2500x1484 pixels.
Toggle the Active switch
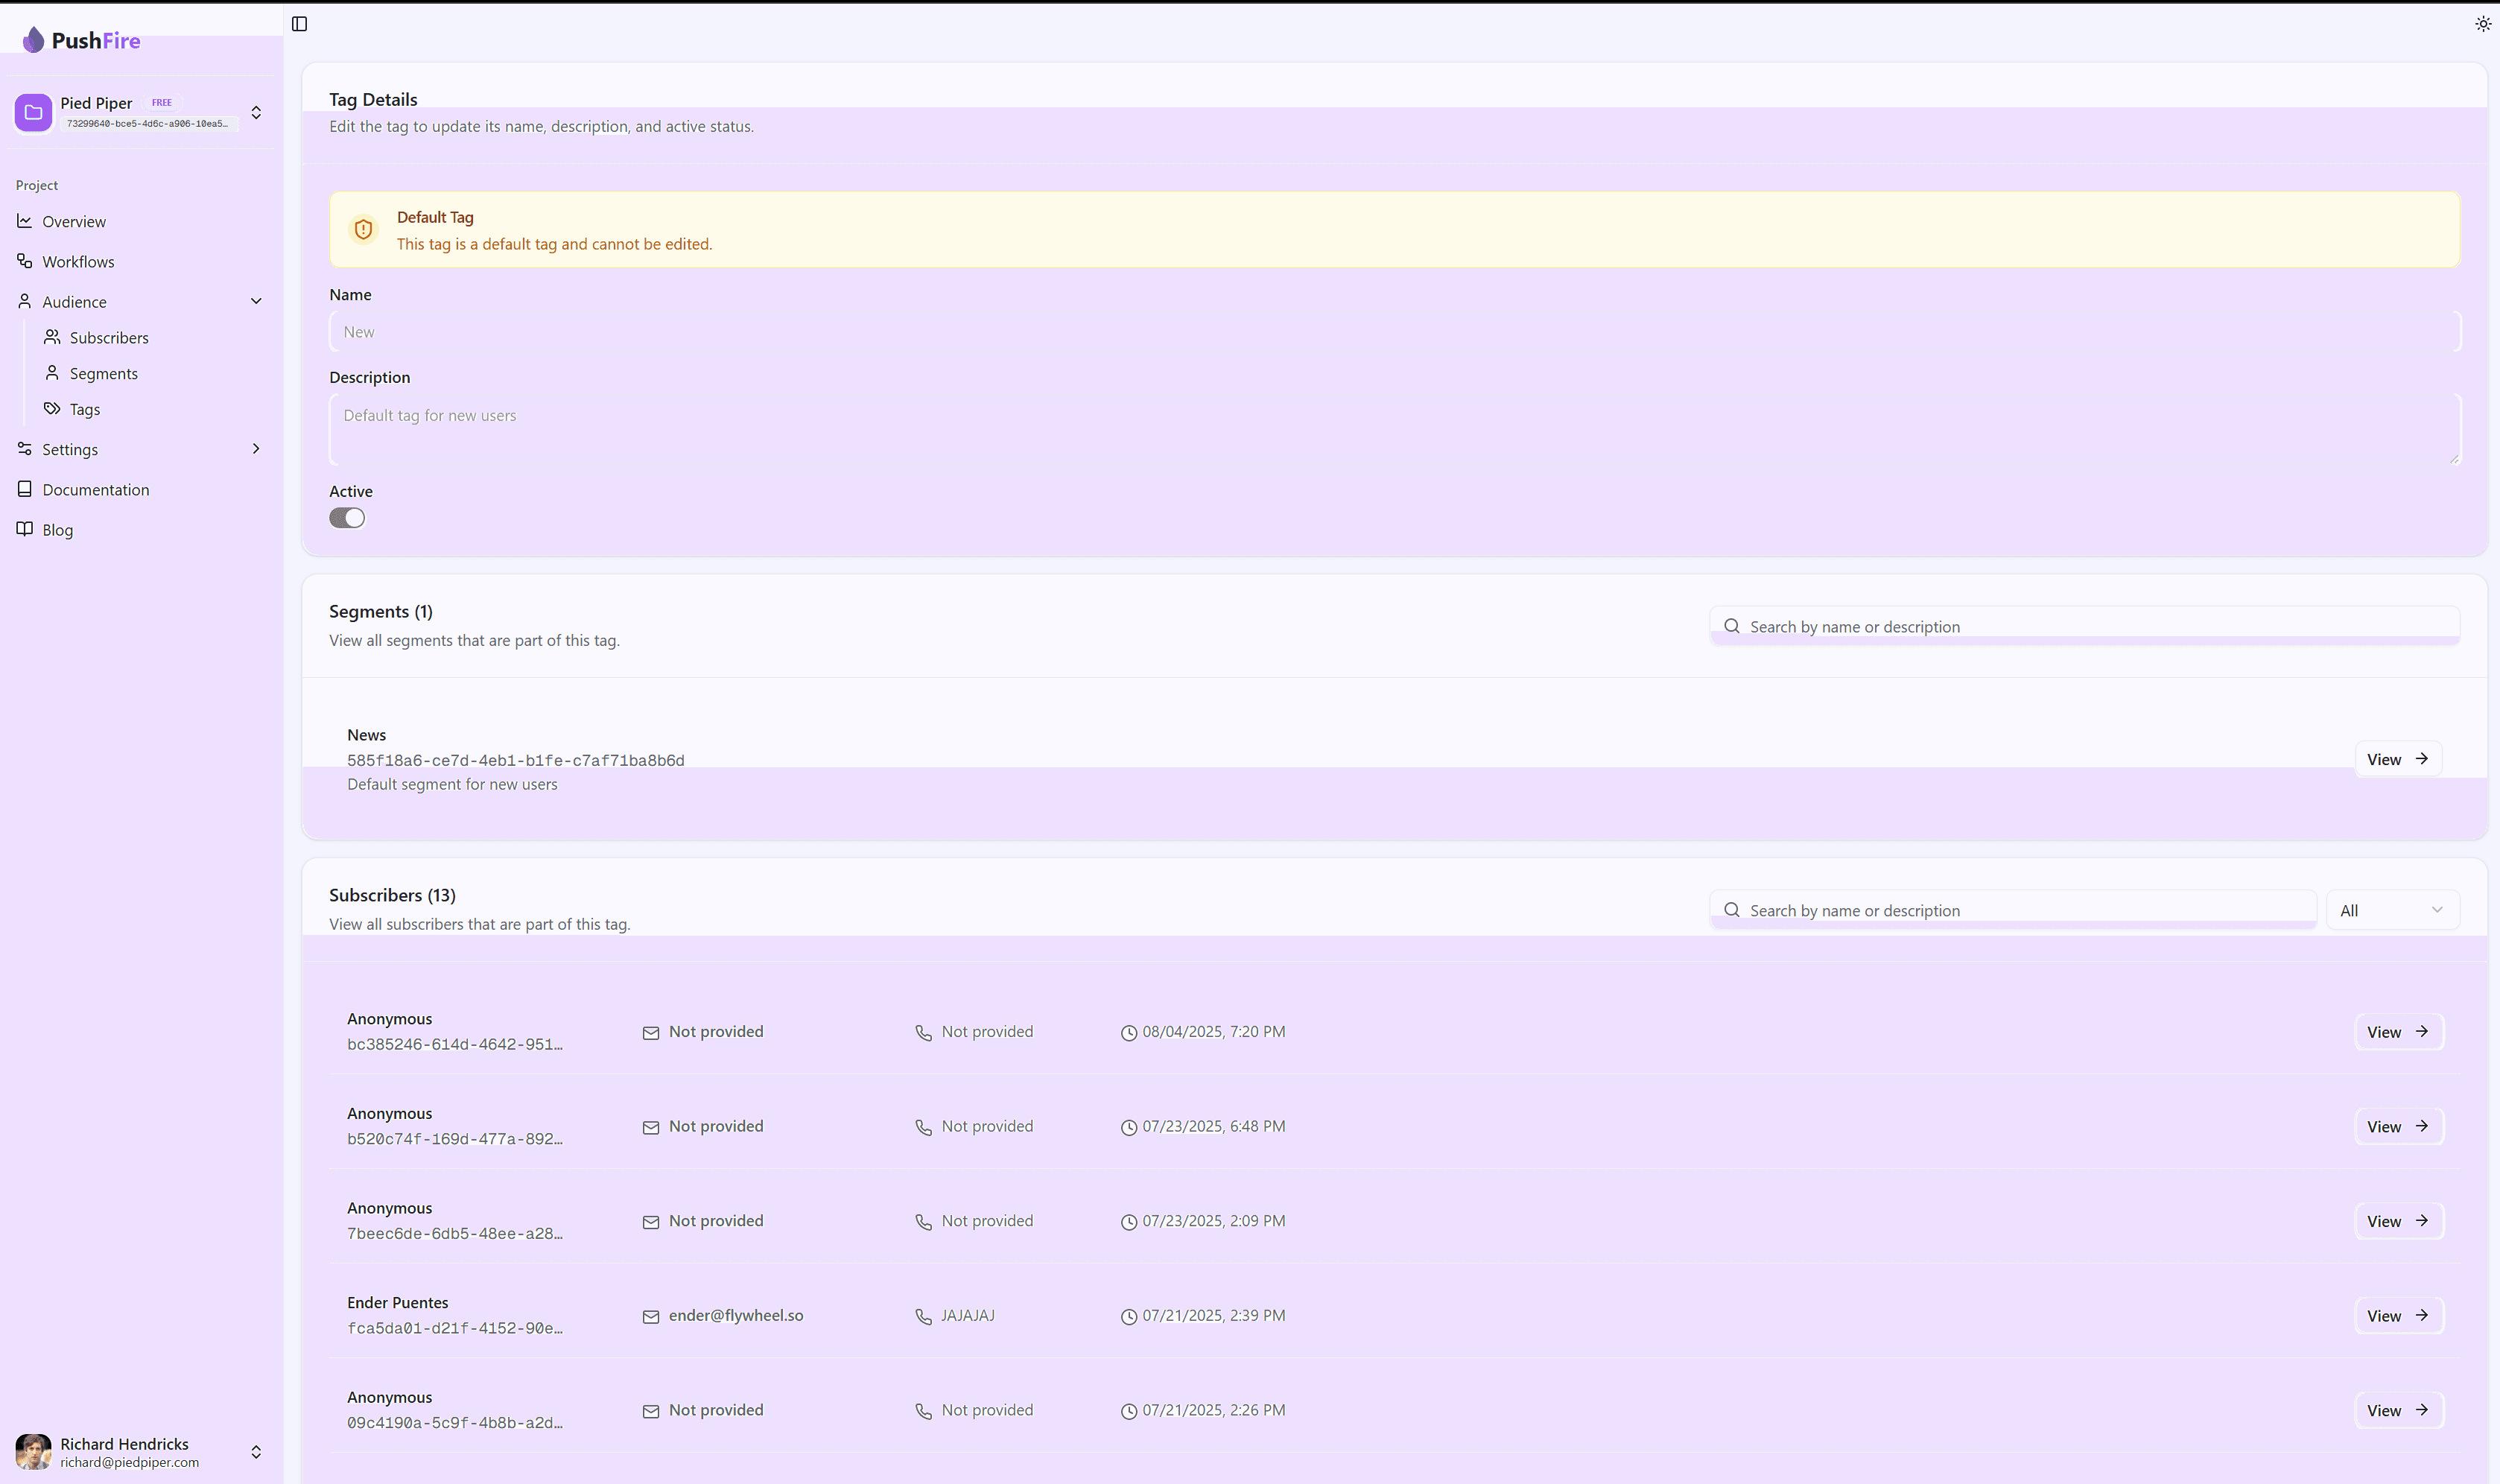click(x=347, y=518)
